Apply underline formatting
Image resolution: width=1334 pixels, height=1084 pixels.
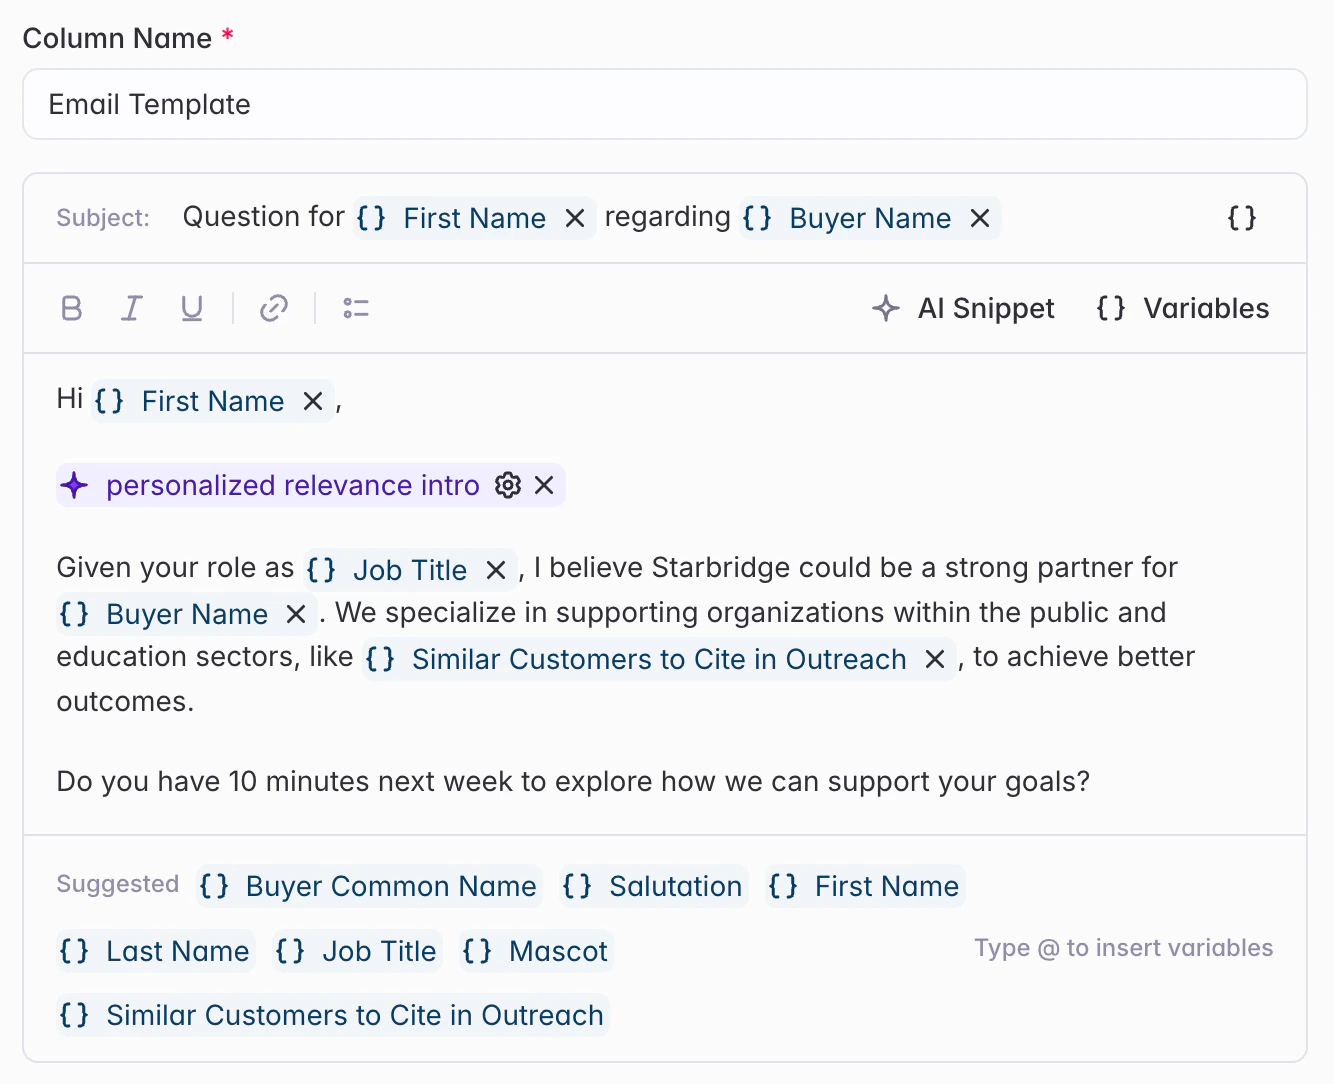click(192, 308)
